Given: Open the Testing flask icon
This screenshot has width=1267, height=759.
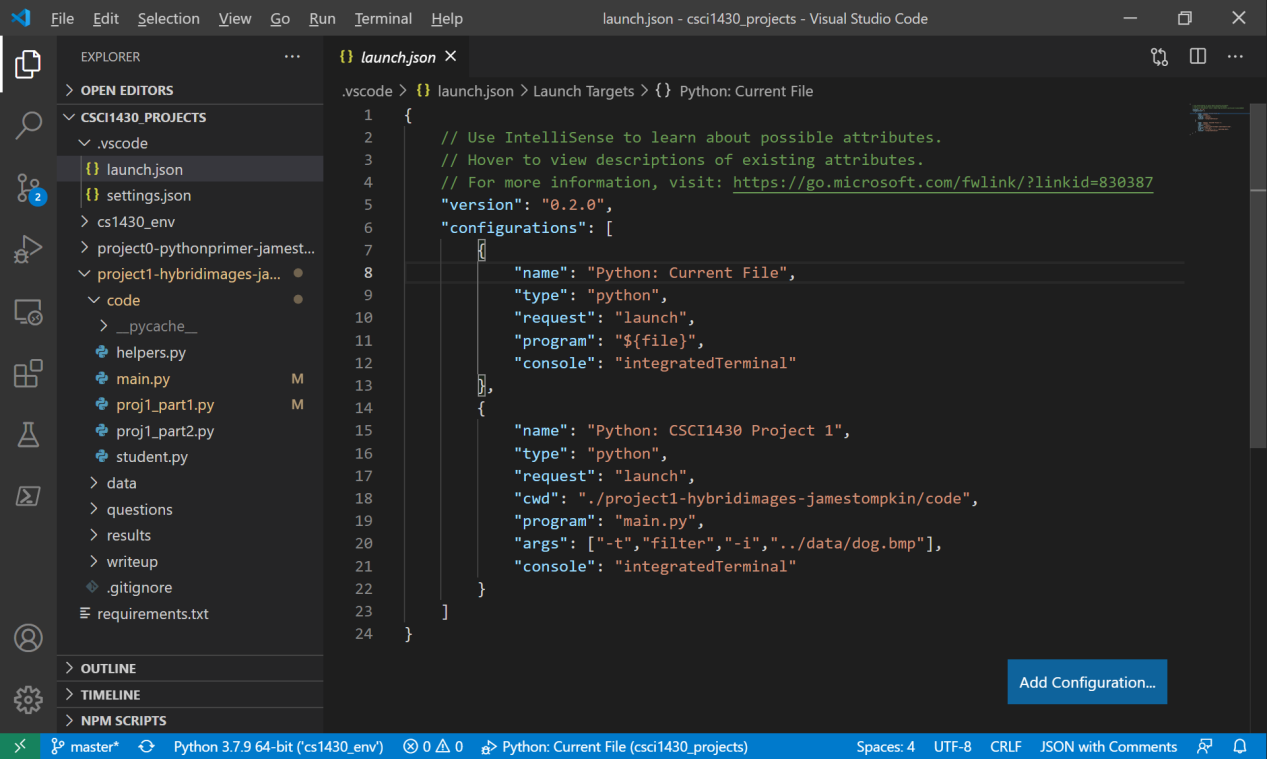Looking at the screenshot, I should [x=28, y=434].
